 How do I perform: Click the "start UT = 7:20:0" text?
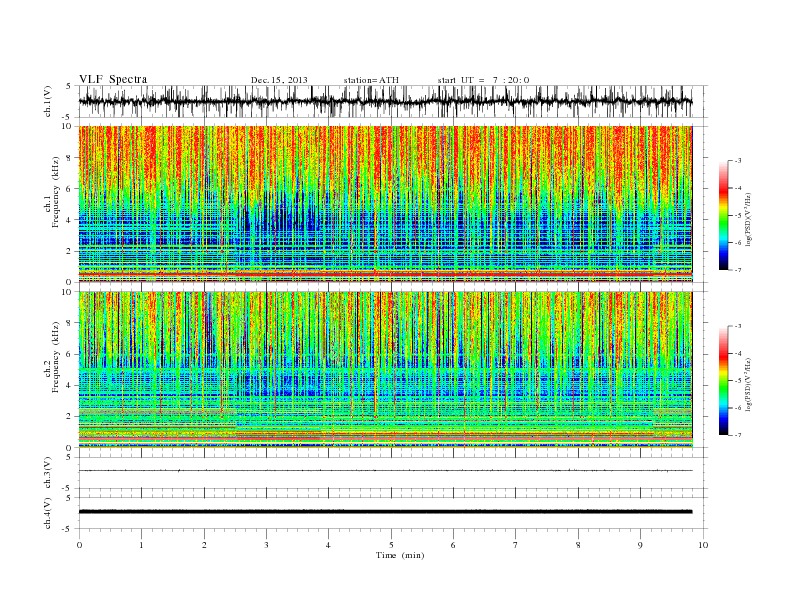[483, 80]
